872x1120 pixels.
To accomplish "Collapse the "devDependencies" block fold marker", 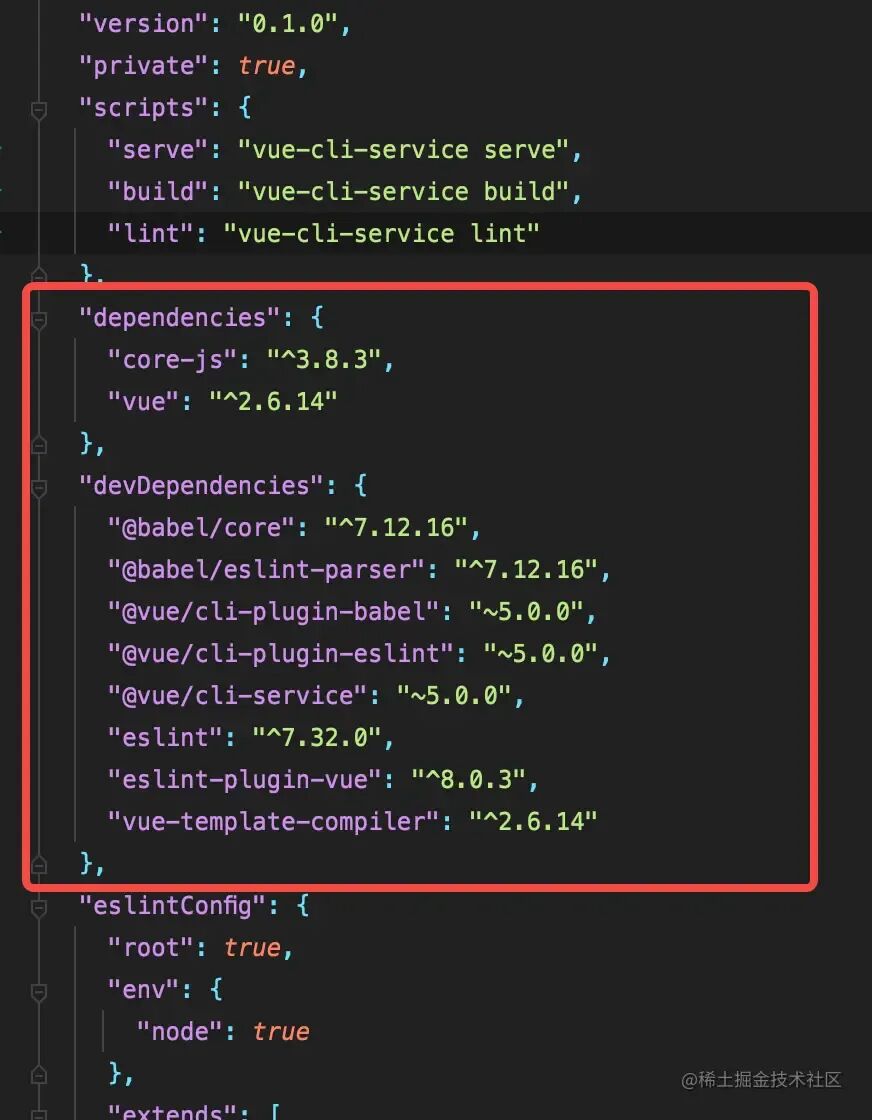I will coord(39,488).
